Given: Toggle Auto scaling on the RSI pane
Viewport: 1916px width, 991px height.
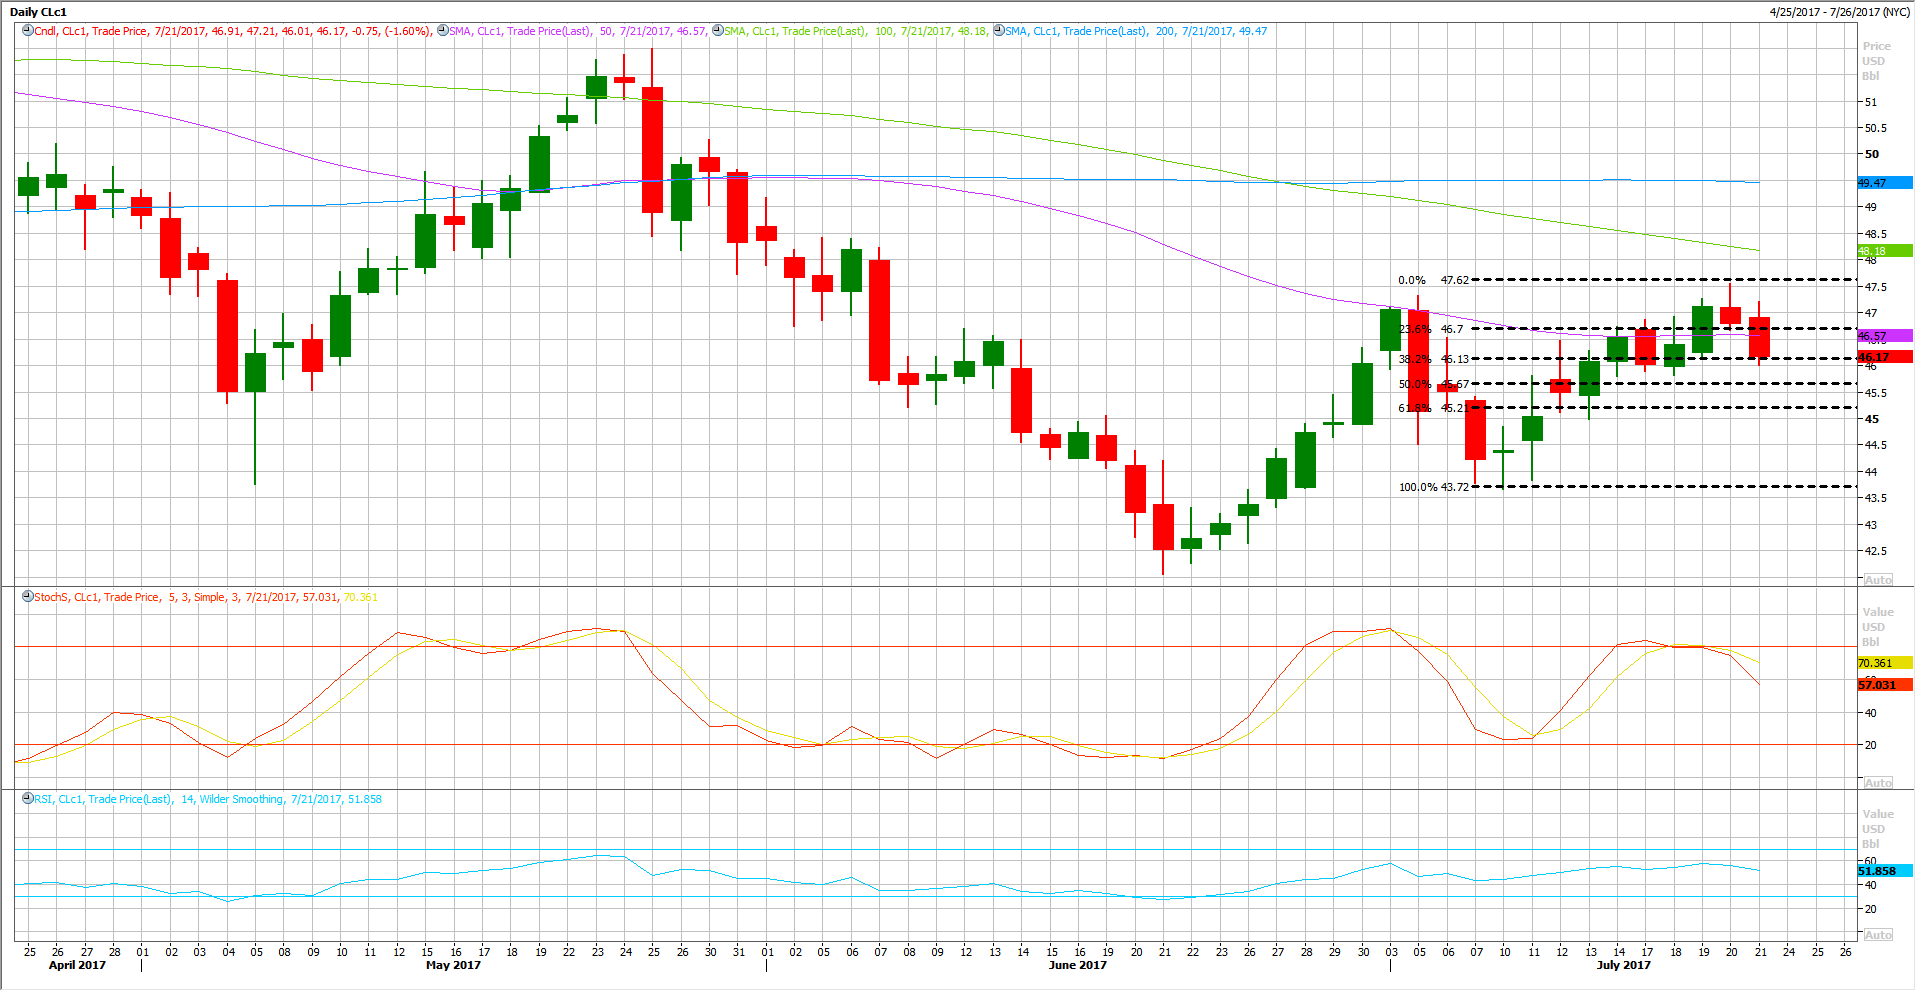Looking at the screenshot, I should coord(1877,935).
